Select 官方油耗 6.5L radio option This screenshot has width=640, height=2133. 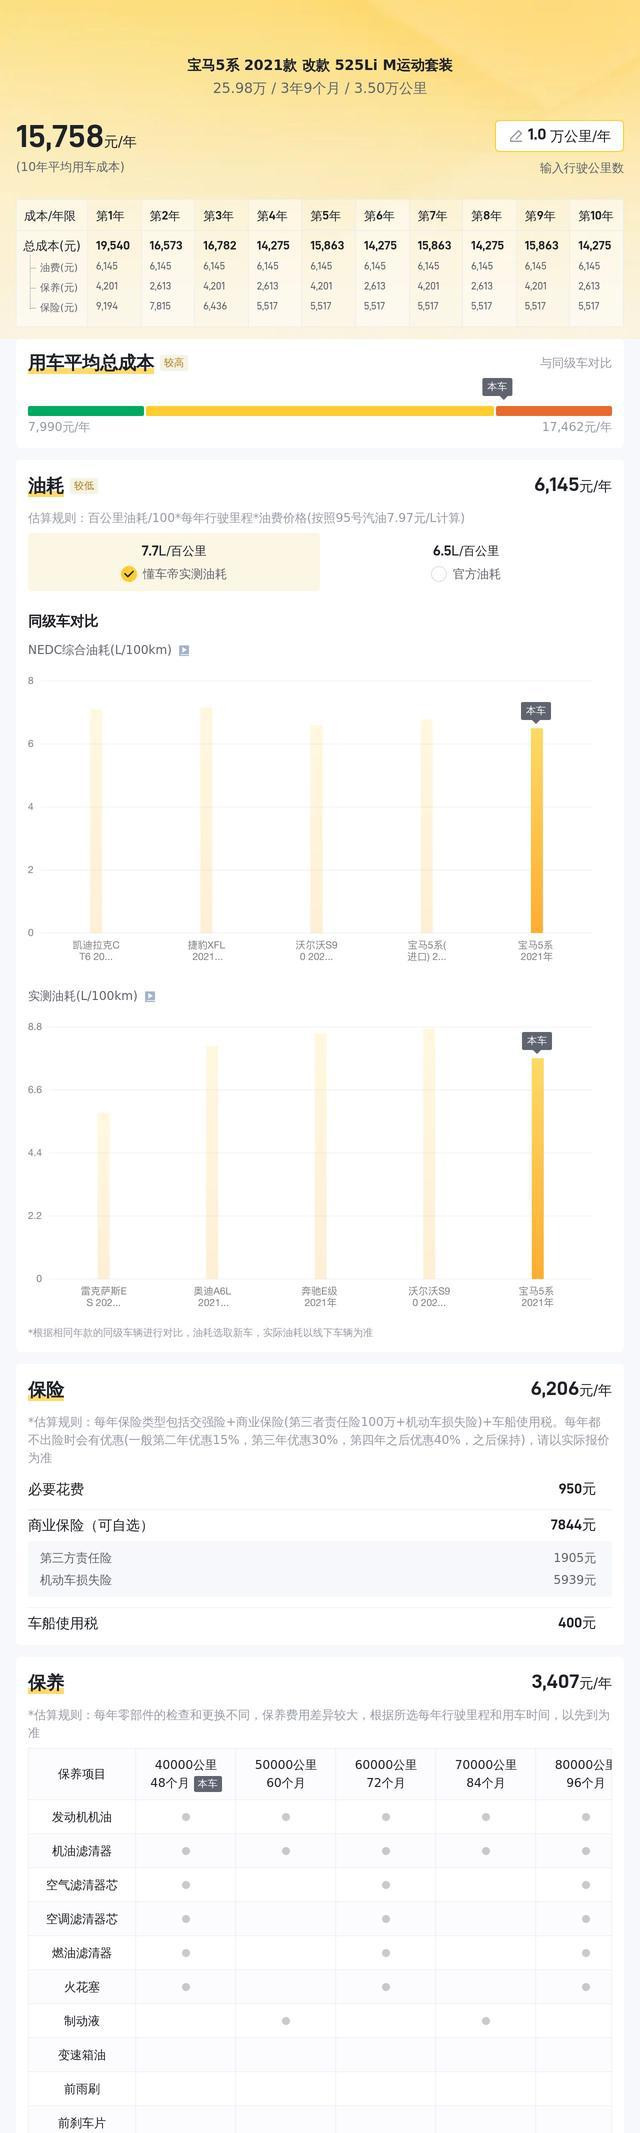coord(466,562)
